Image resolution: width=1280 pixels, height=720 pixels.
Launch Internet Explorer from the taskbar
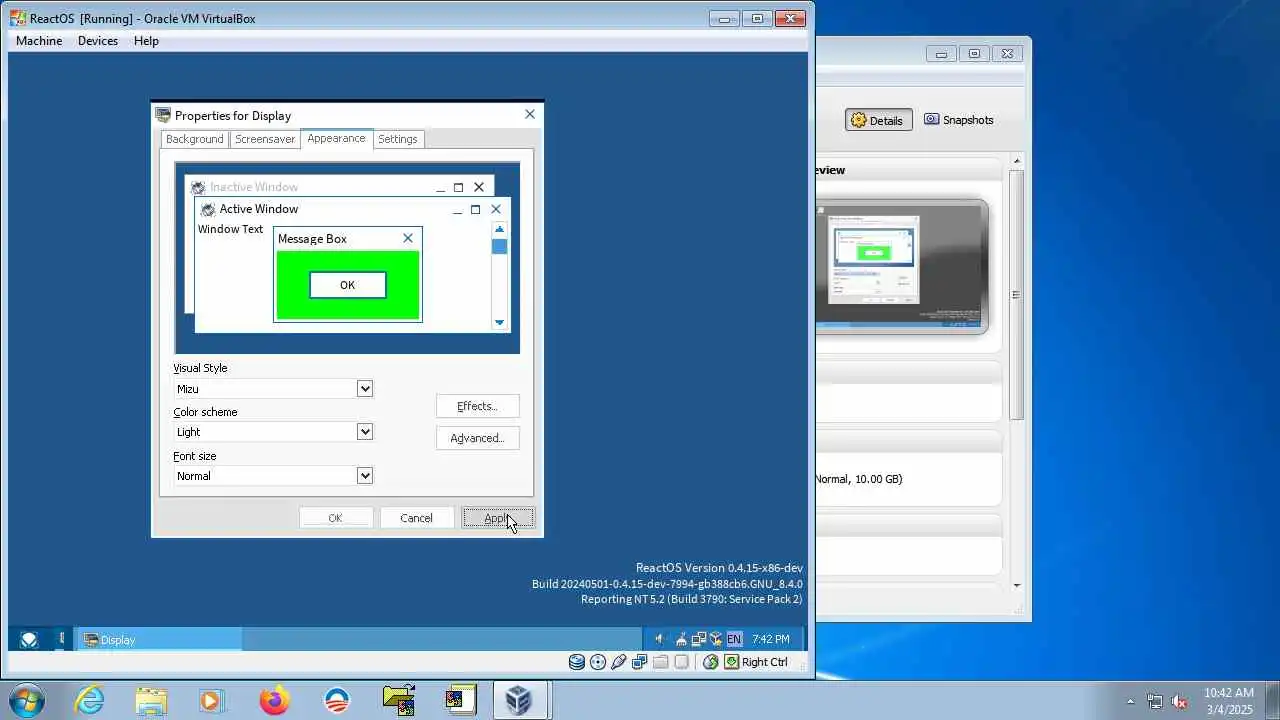[89, 700]
